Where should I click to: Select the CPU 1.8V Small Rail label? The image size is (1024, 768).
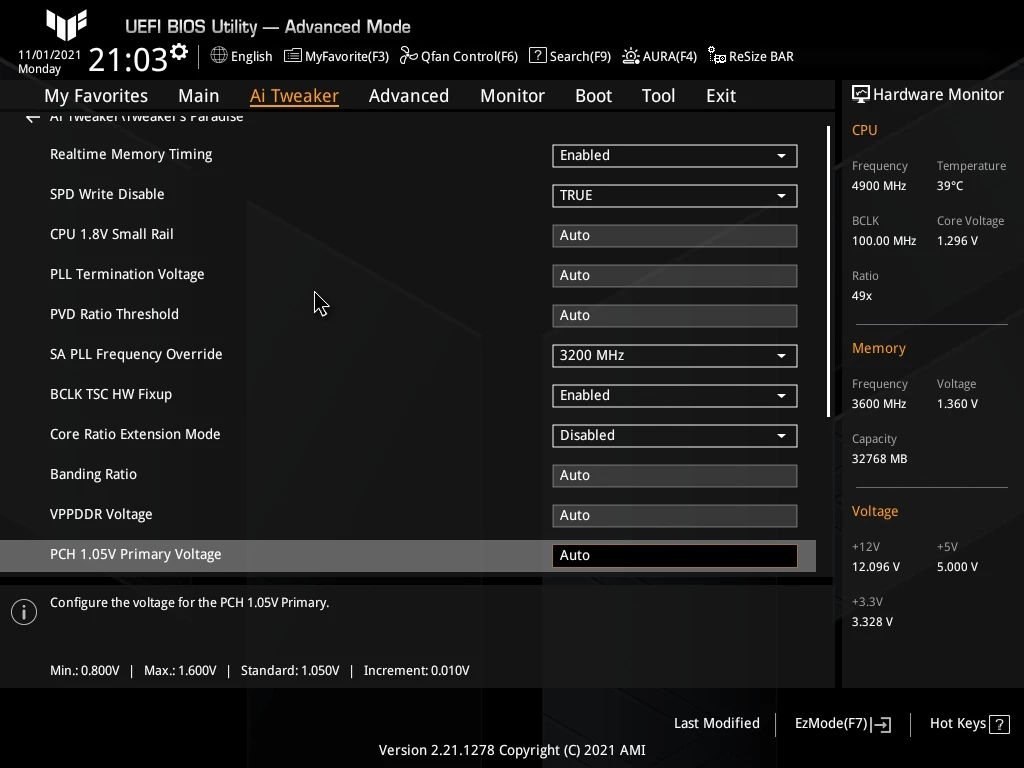112,234
